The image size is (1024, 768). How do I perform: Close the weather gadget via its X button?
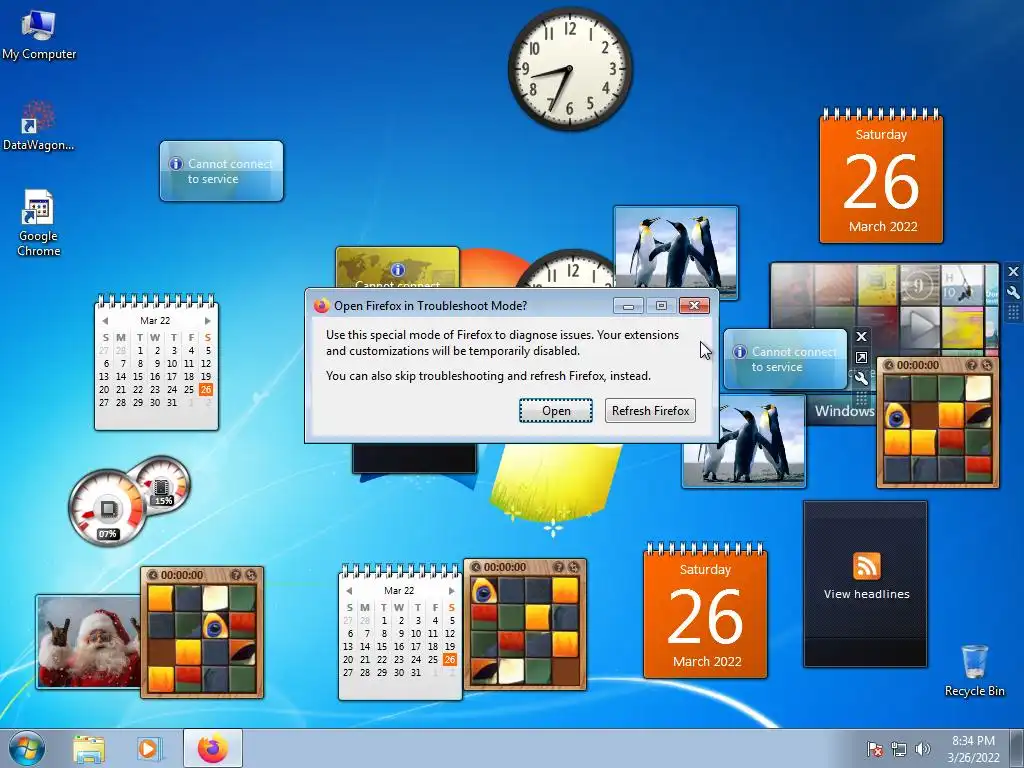coord(861,336)
